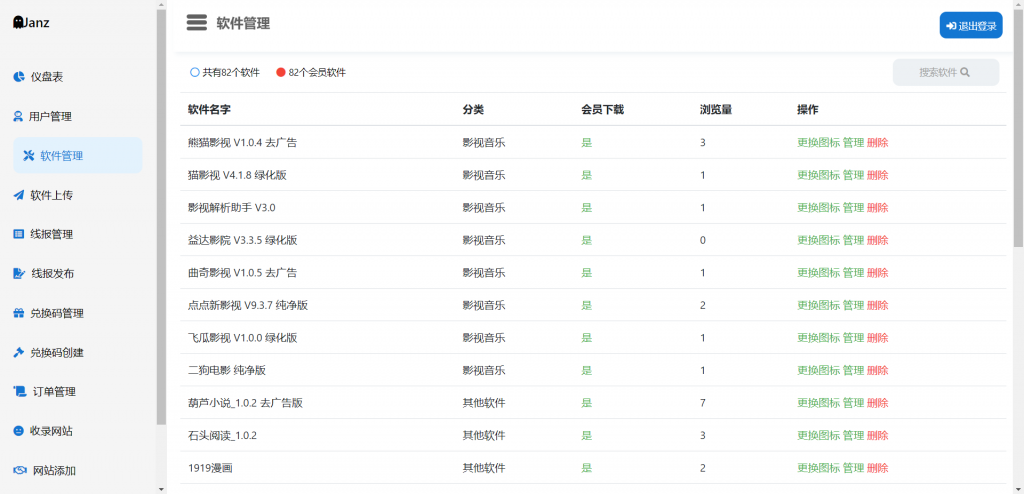This screenshot has height=494, width=1024.
Task: Click 管理 for 1919漫画
Action: 853,468
